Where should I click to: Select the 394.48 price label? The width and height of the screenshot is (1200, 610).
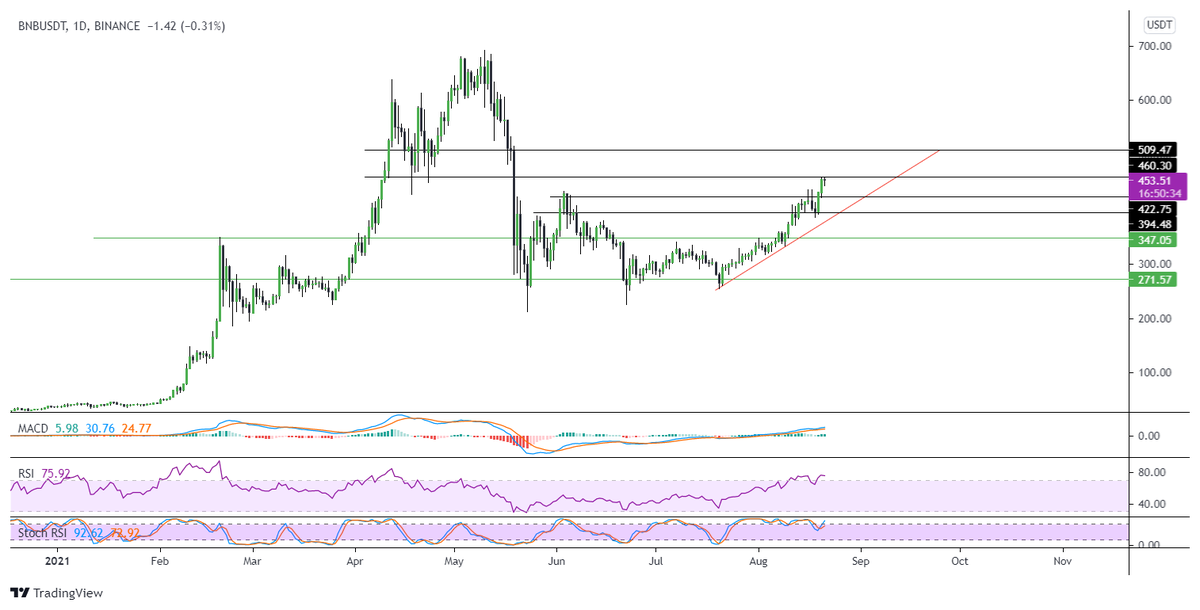[1151, 224]
